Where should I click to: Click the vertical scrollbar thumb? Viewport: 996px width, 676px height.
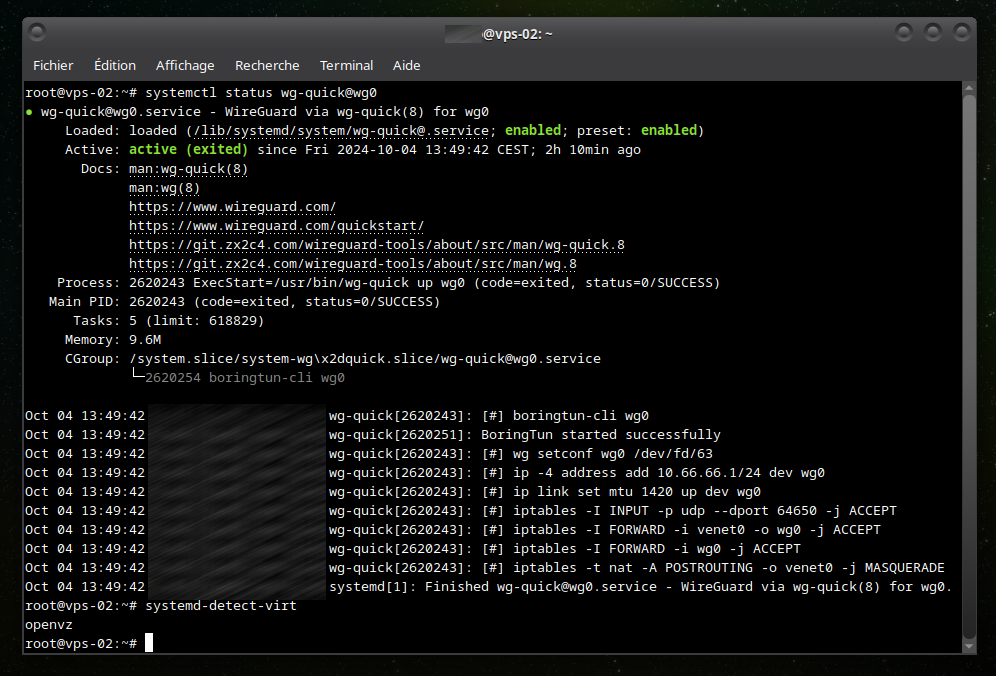969,367
